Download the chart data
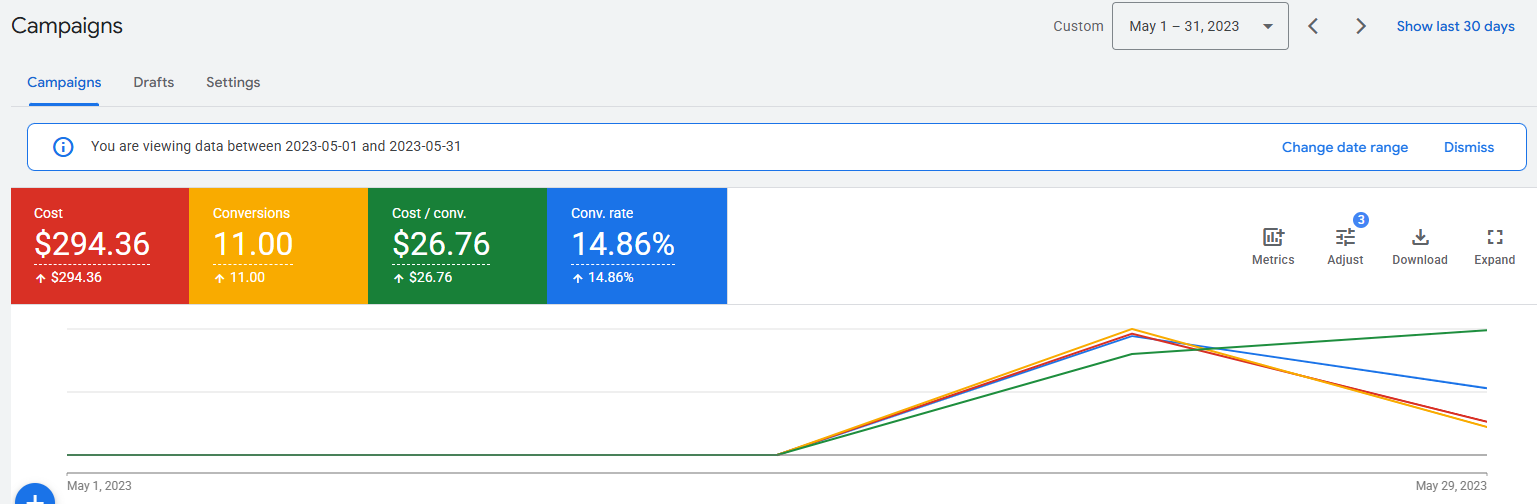 coord(1420,237)
